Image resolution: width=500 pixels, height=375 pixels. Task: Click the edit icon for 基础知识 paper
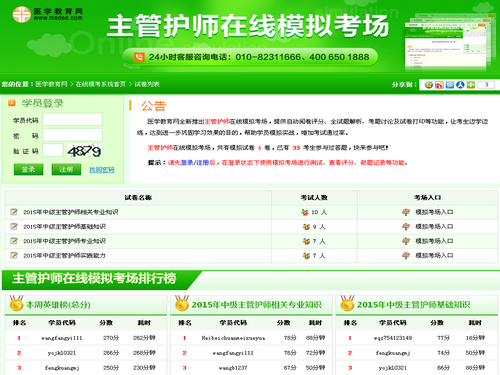pyautogui.click(x=14, y=227)
